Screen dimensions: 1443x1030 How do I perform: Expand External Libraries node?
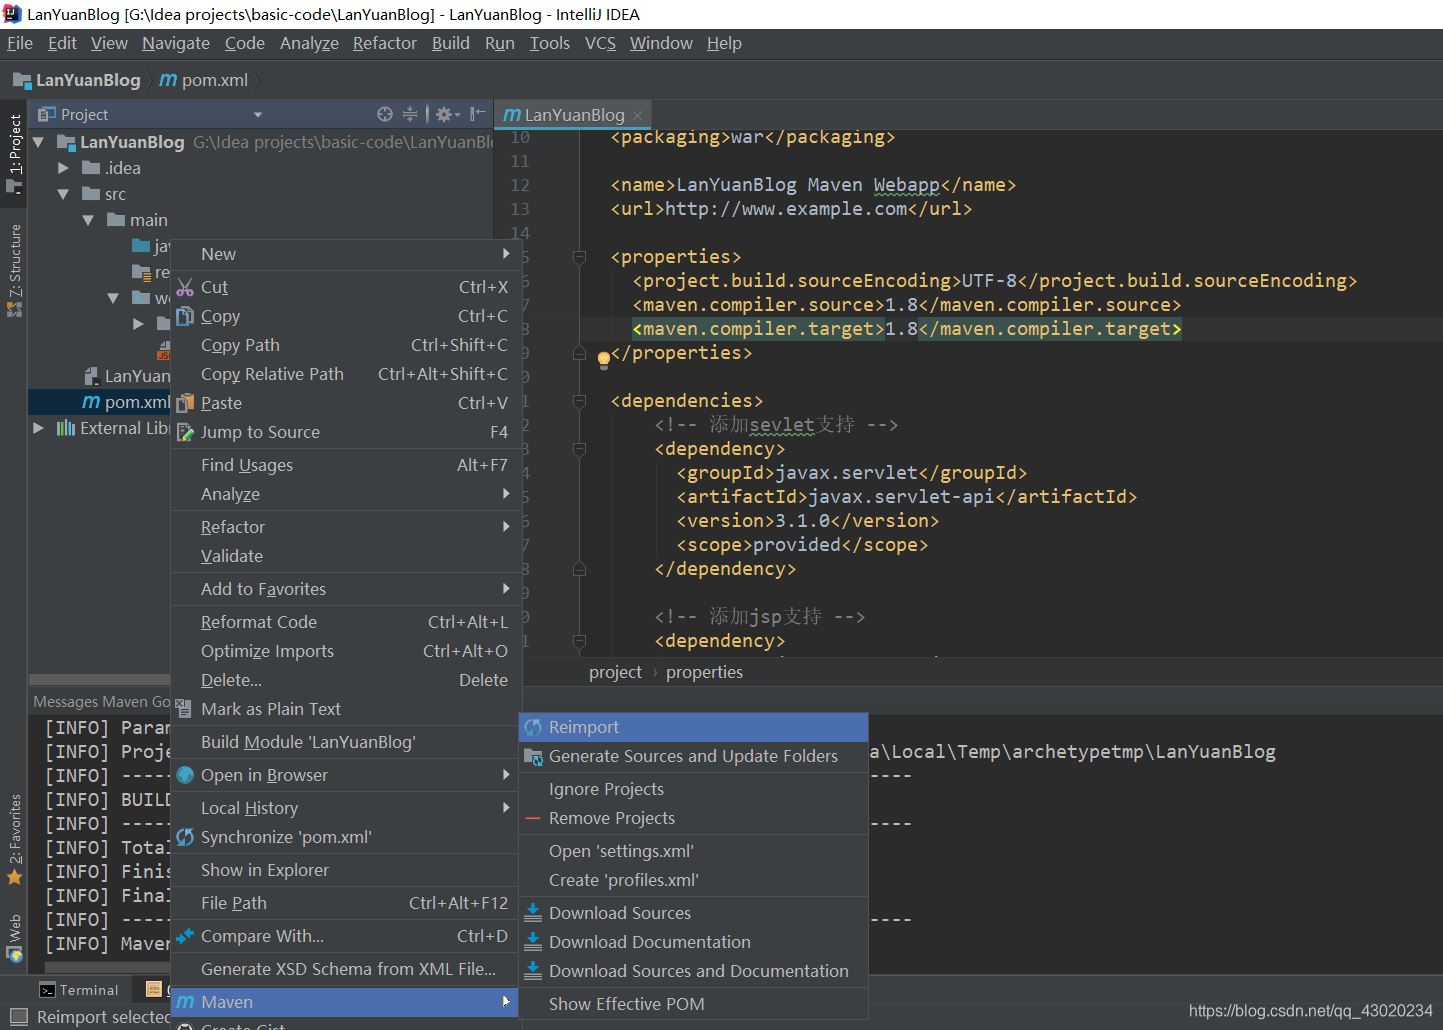(38, 428)
